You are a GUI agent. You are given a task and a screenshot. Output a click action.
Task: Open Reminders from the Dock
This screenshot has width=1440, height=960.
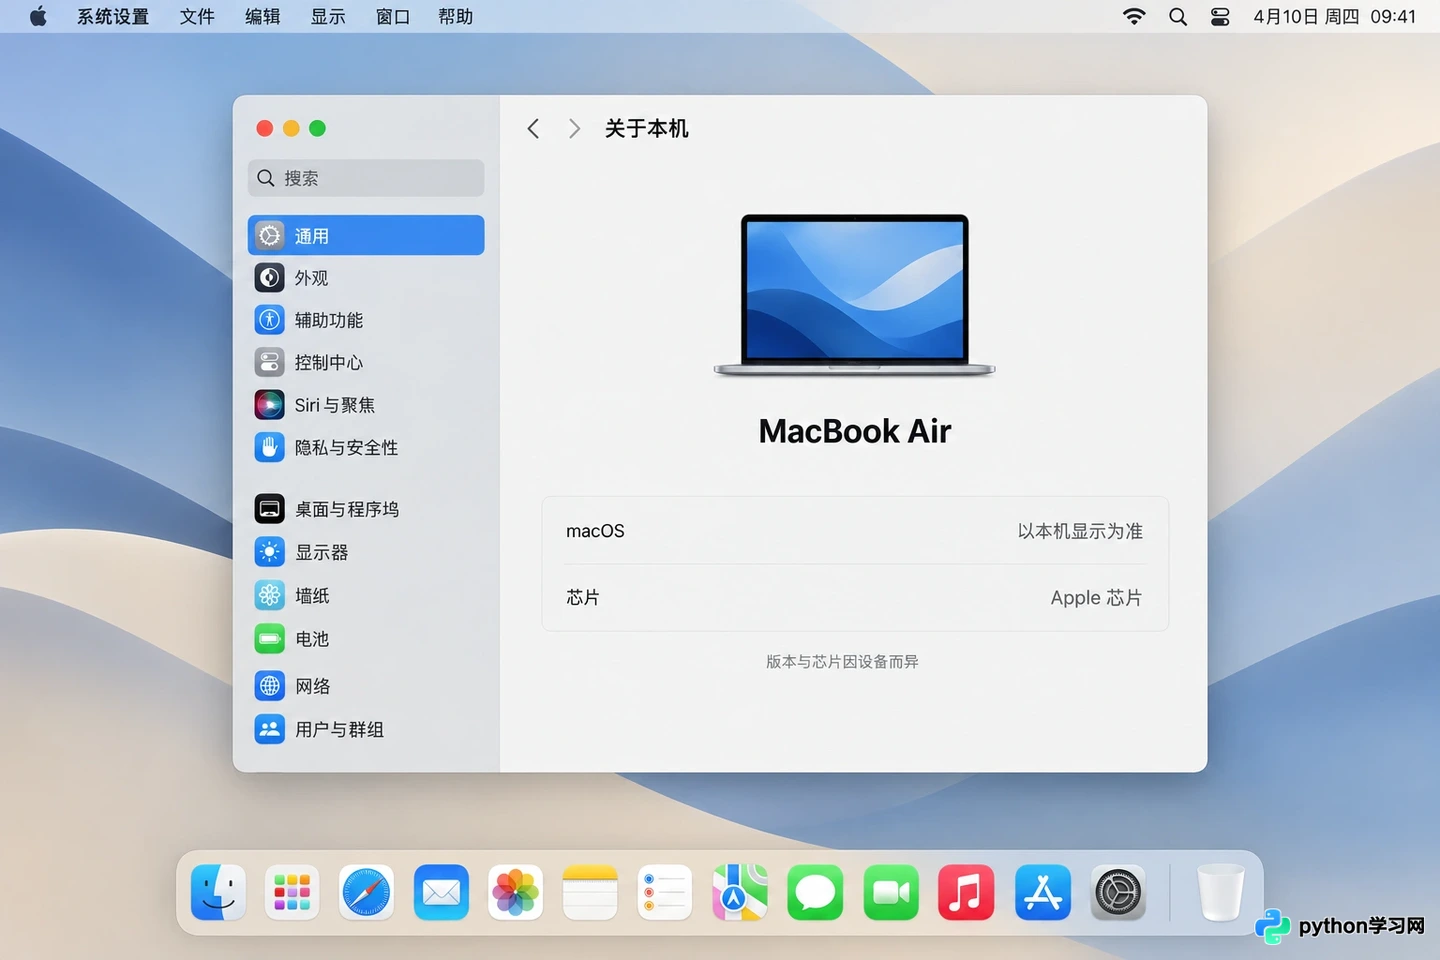pyautogui.click(x=665, y=892)
